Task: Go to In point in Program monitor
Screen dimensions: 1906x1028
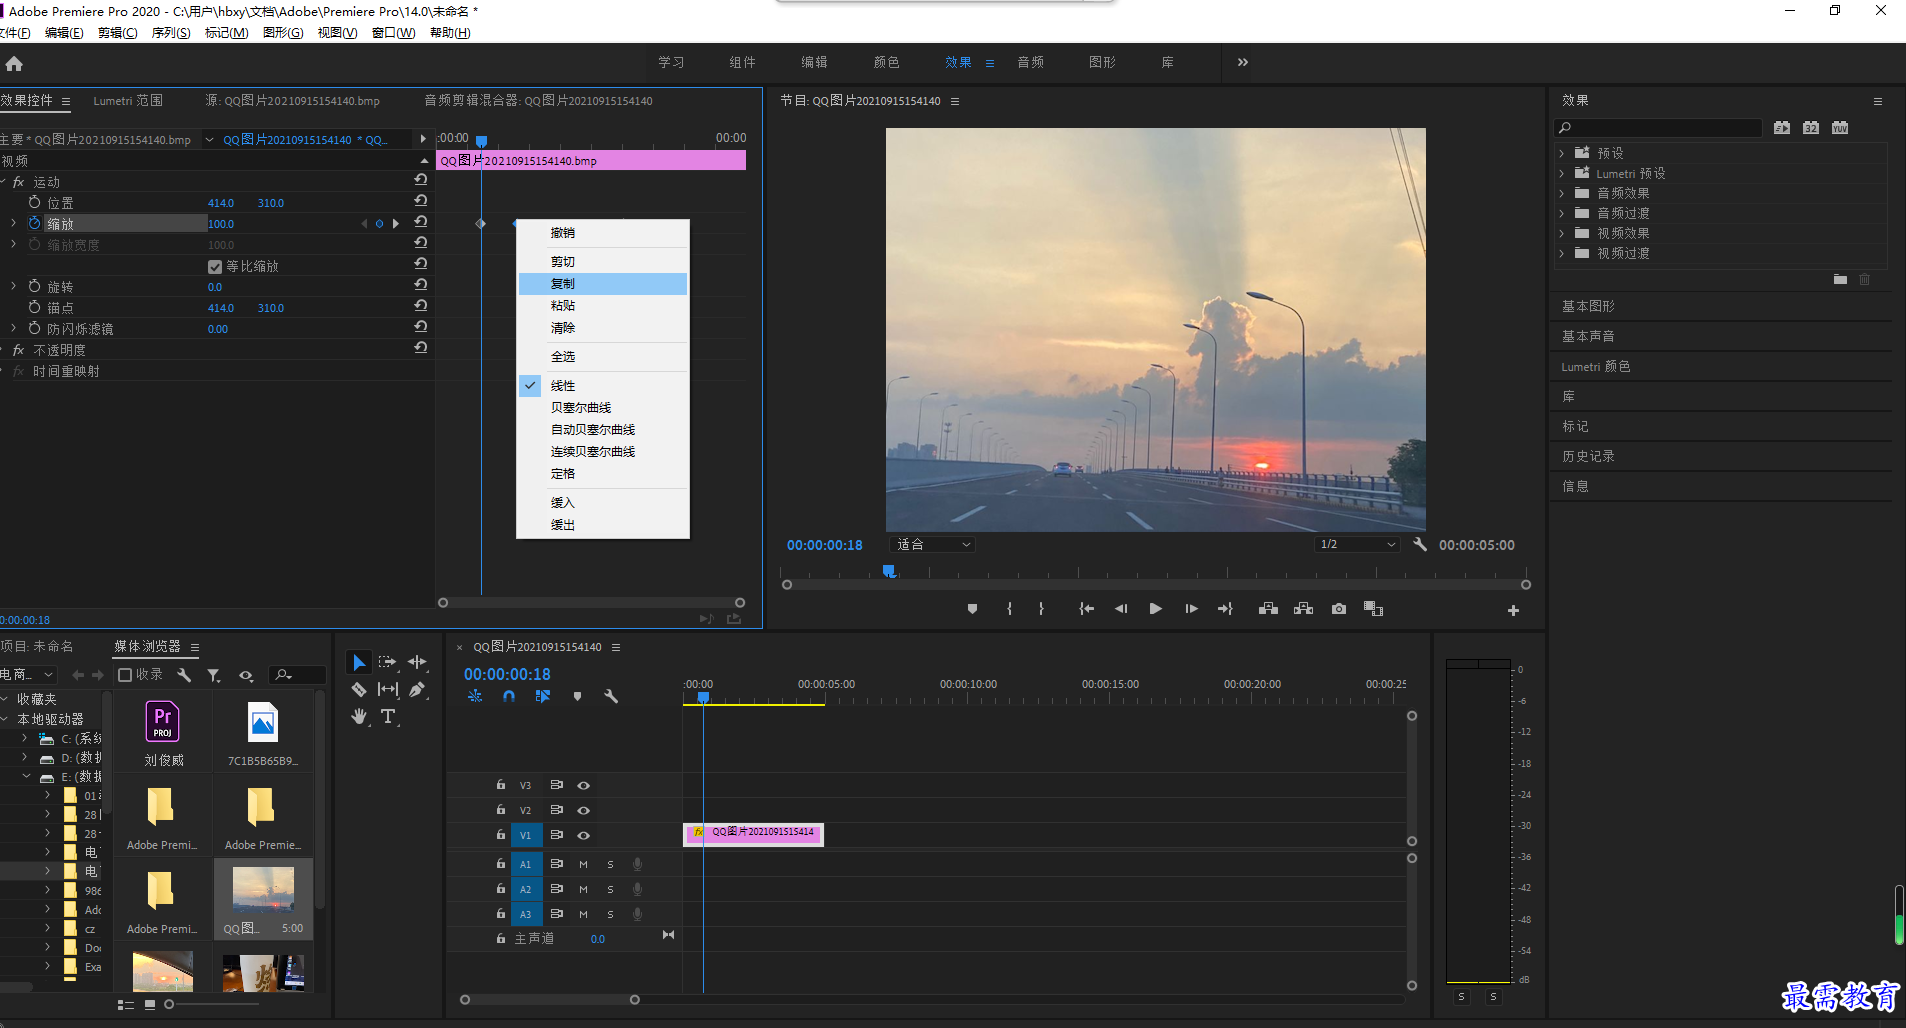Action: [1087, 609]
